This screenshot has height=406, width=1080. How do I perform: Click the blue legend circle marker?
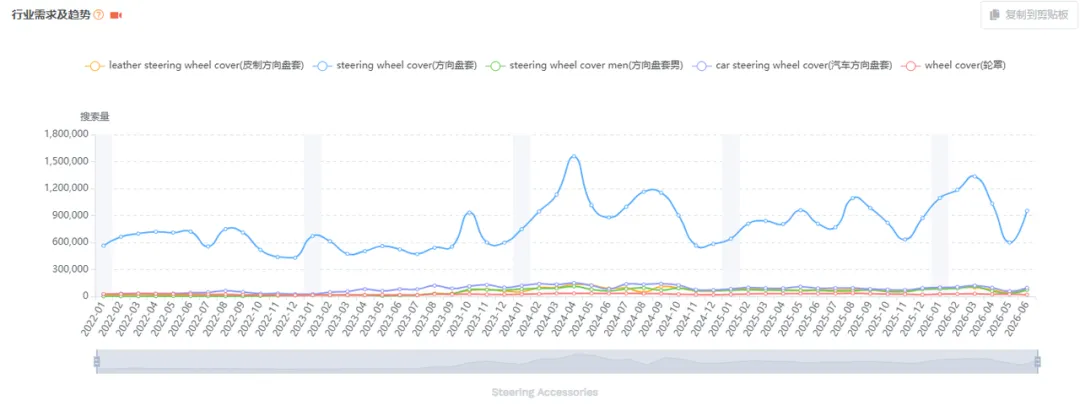pyautogui.click(x=323, y=66)
